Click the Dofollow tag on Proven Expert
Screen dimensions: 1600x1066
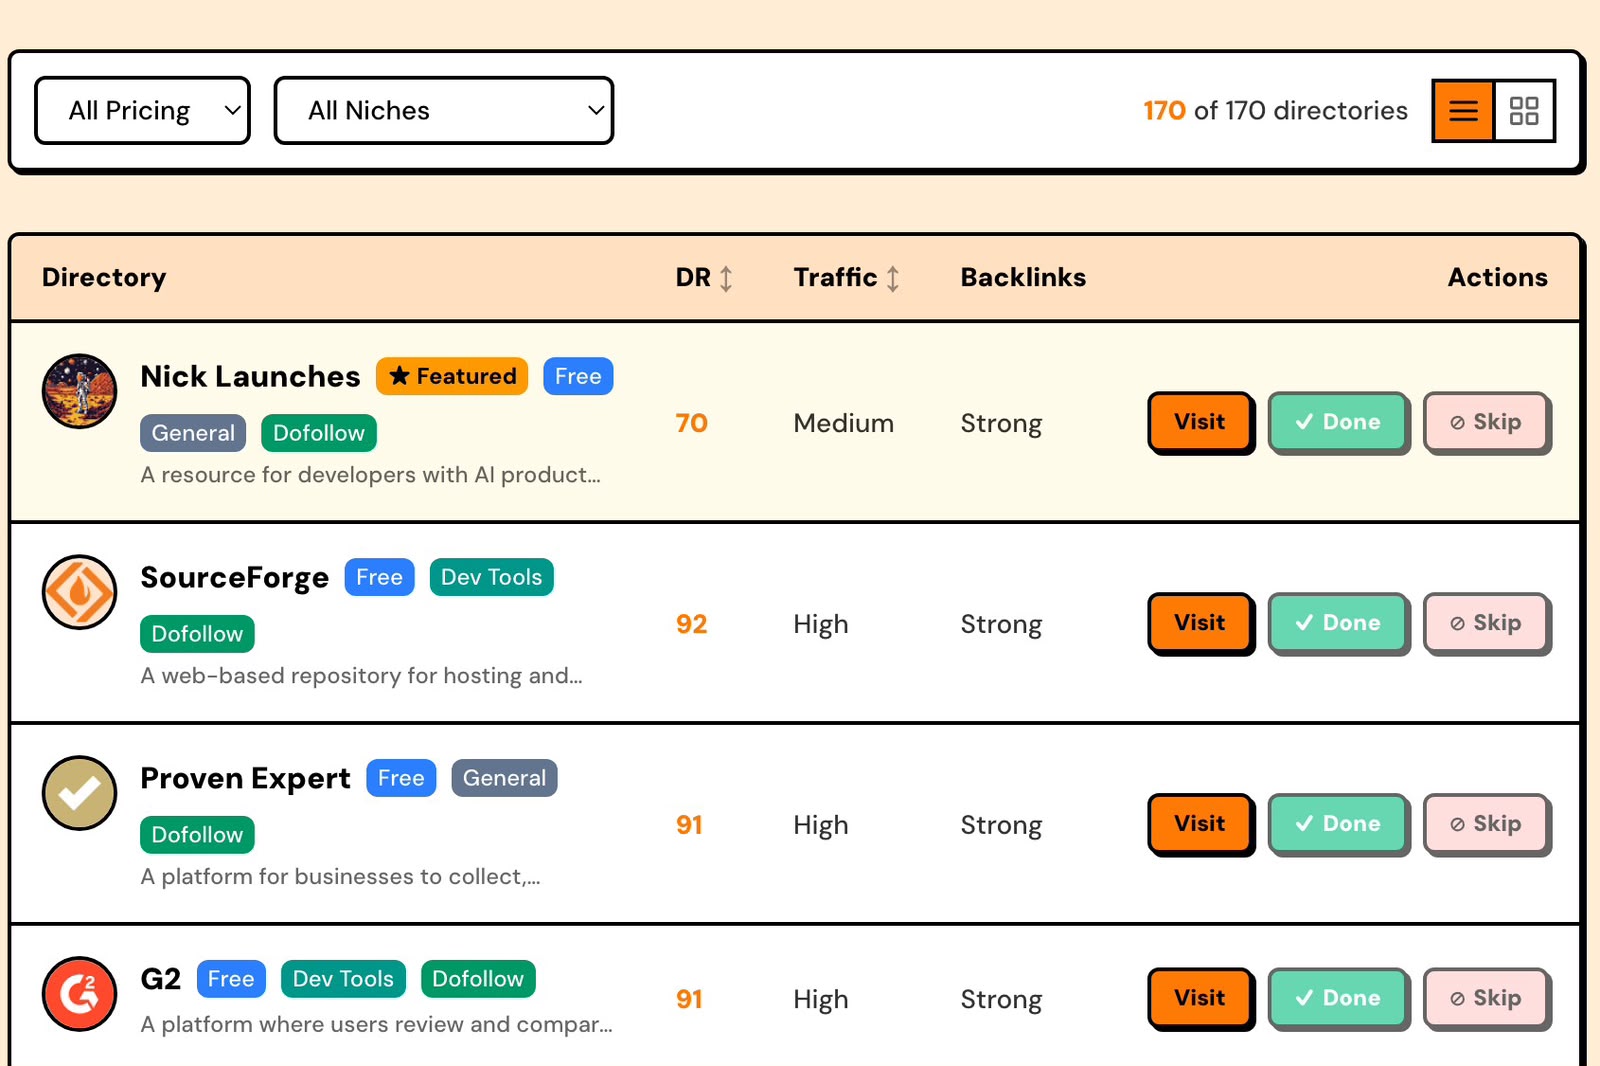[197, 835]
